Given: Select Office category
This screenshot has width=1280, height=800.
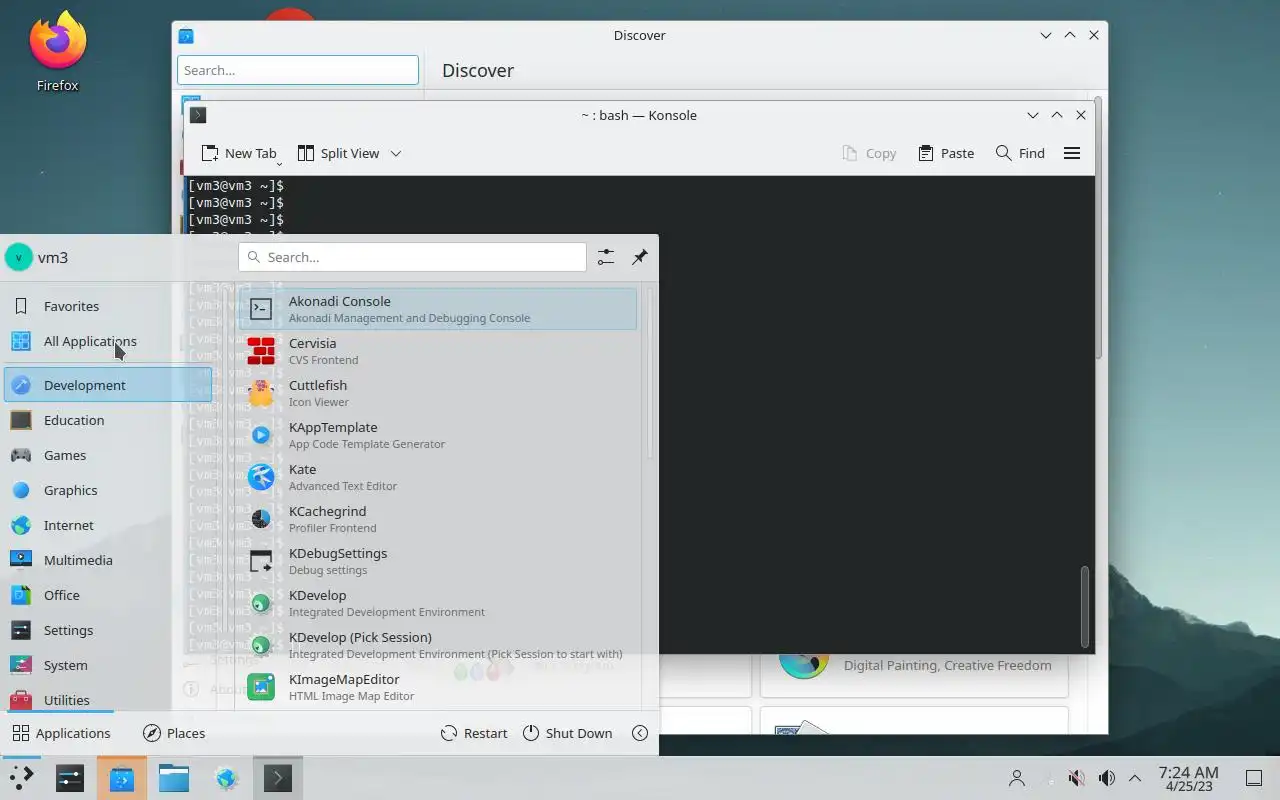Looking at the screenshot, I should point(107,595).
